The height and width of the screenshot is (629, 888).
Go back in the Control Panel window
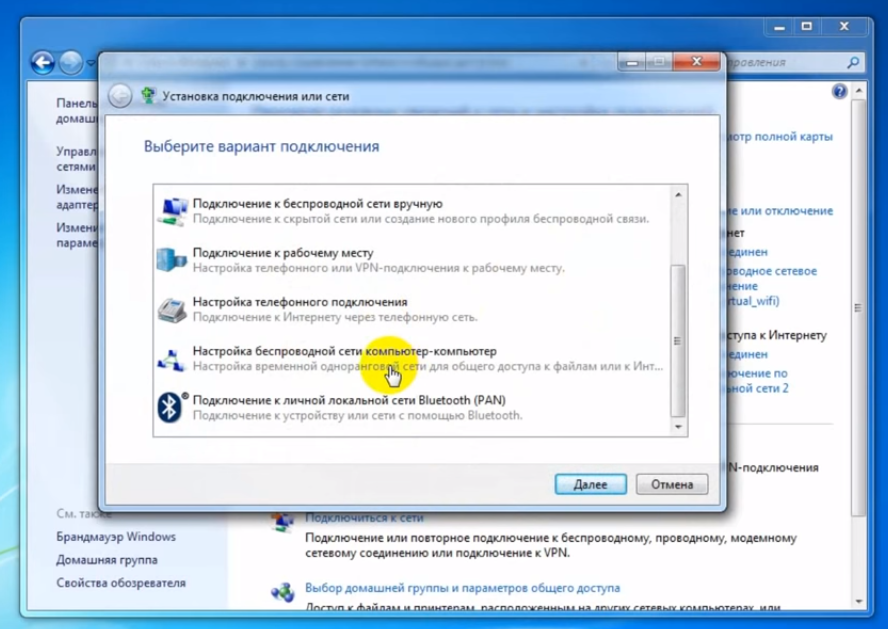pos(42,63)
